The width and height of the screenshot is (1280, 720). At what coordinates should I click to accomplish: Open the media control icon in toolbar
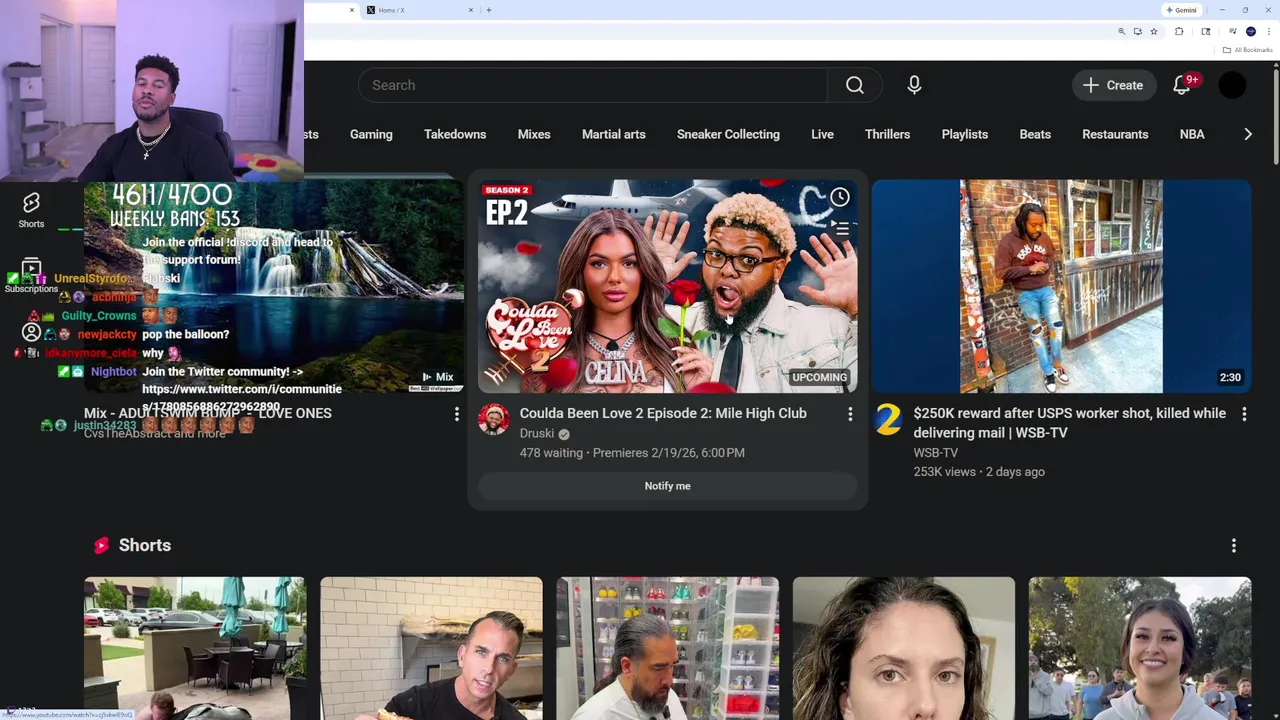[x=1233, y=32]
